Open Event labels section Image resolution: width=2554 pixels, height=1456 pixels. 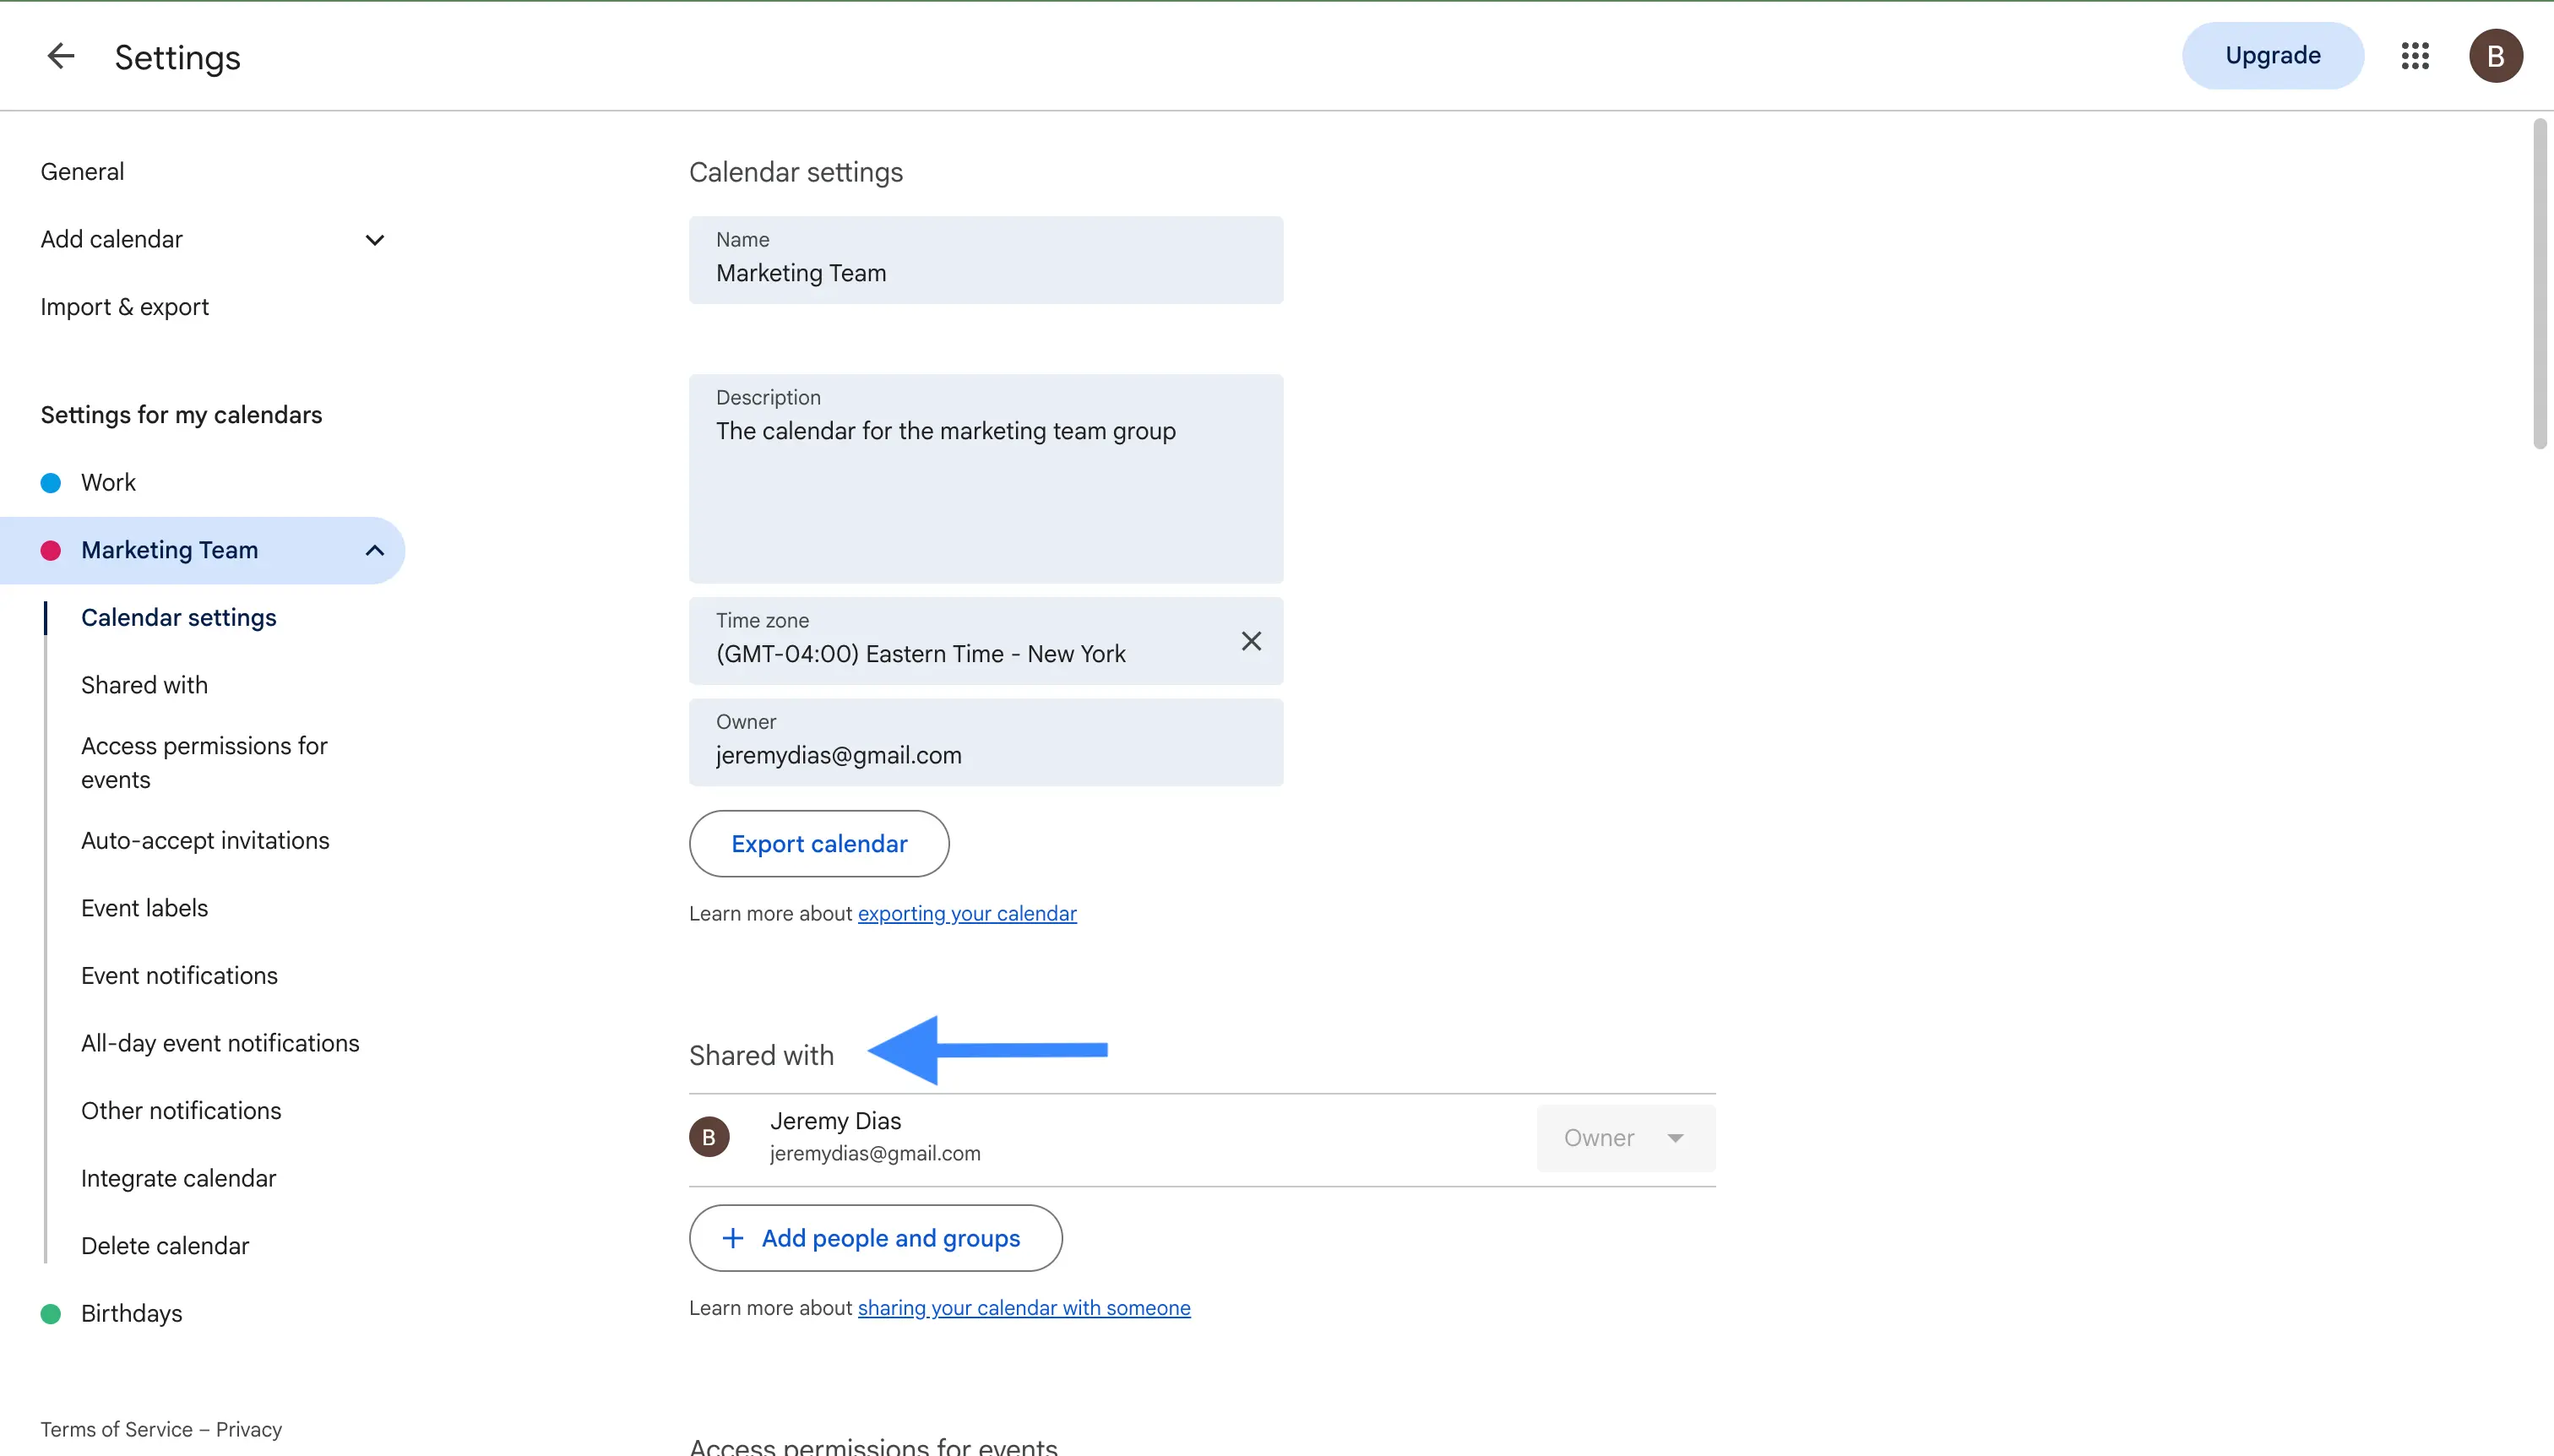click(x=145, y=908)
